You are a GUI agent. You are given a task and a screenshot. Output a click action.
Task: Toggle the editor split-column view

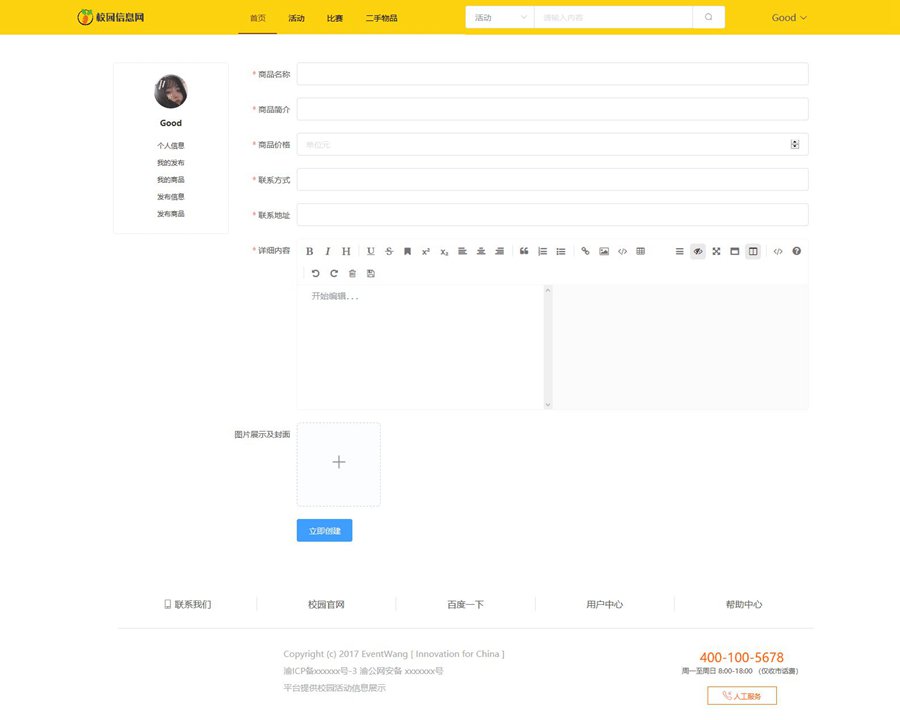753,251
